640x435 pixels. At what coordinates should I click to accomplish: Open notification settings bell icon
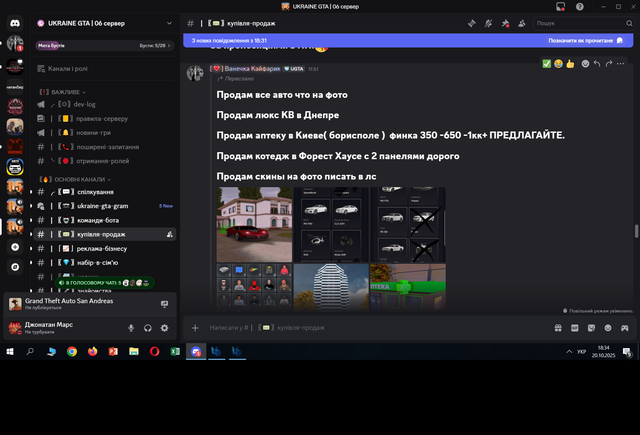click(489, 23)
